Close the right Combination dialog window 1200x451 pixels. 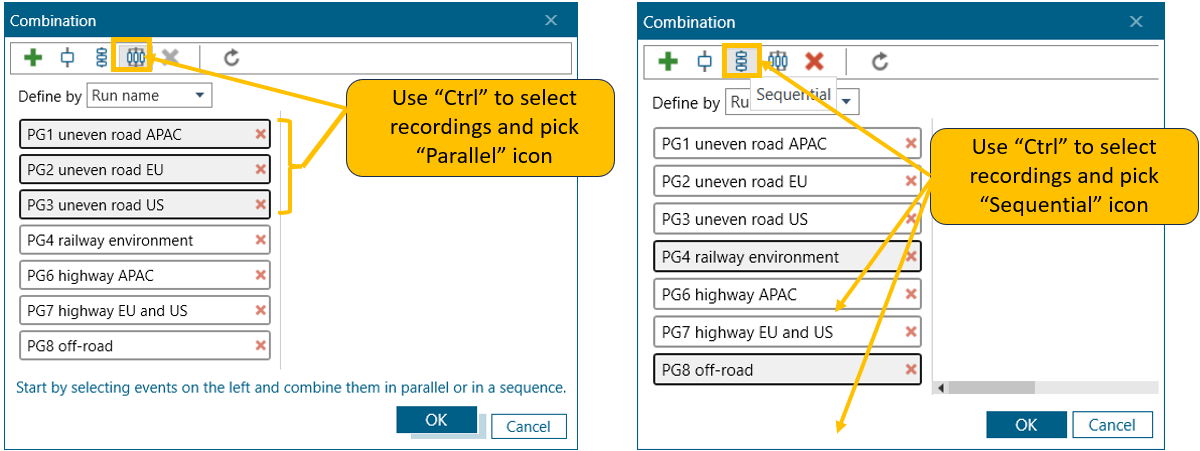(x=1136, y=21)
